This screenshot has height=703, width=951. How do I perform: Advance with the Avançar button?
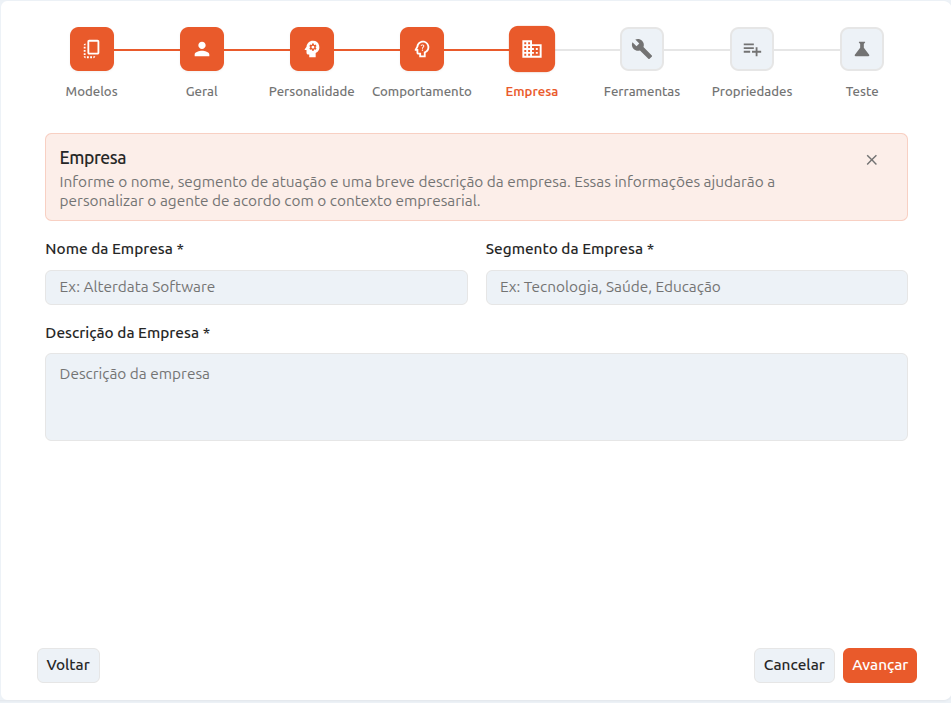click(x=879, y=665)
